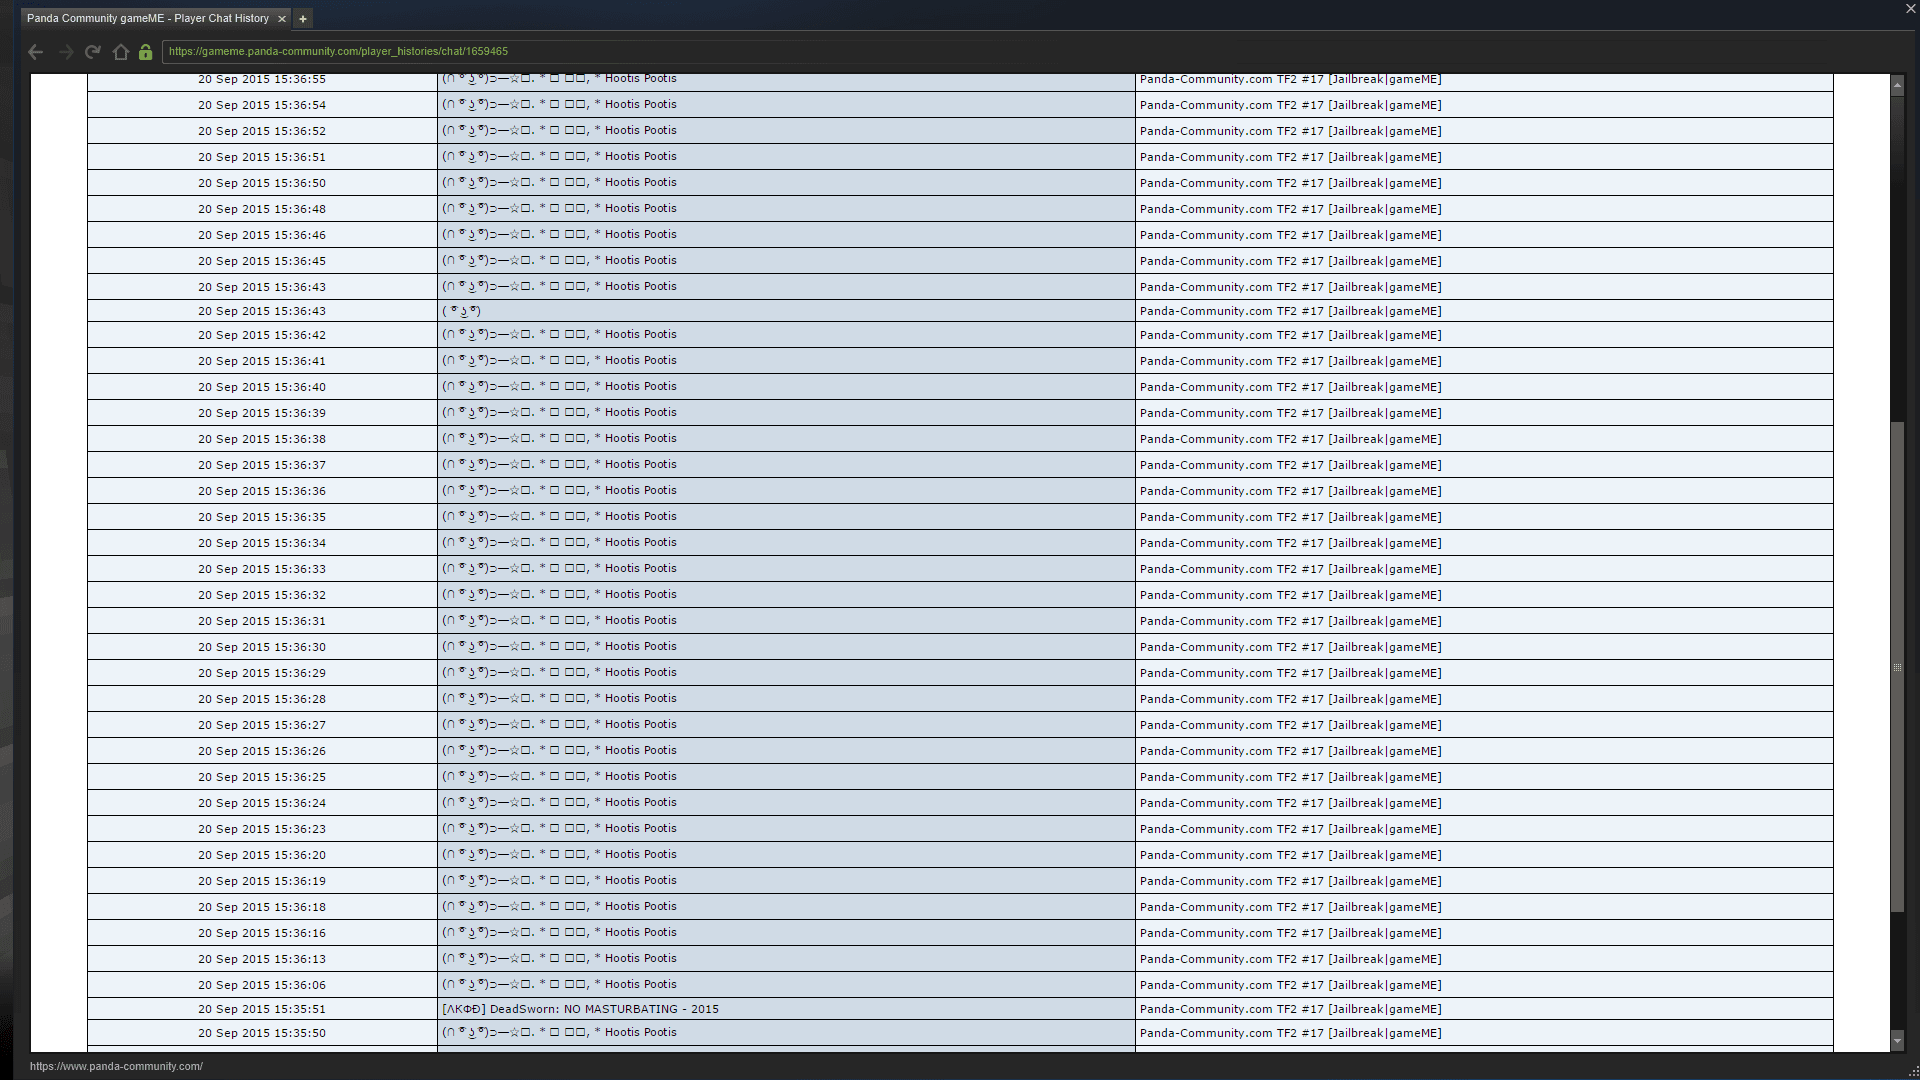Open a new browser tab
Screen dimensions: 1920x1080
[x=303, y=19]
